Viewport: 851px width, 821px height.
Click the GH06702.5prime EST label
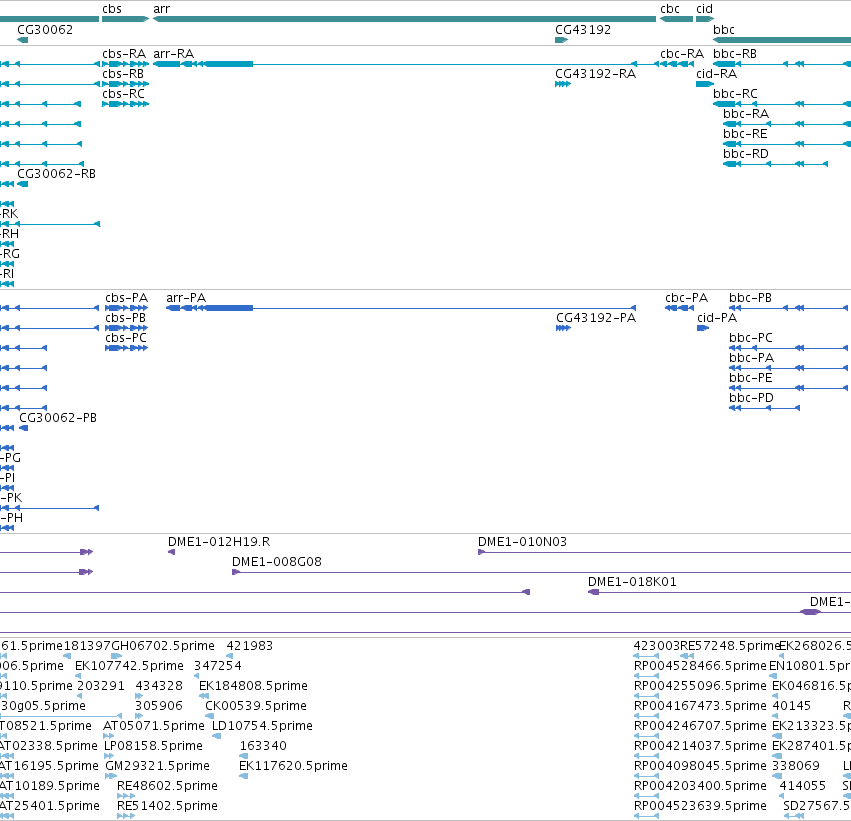(163, 646)
